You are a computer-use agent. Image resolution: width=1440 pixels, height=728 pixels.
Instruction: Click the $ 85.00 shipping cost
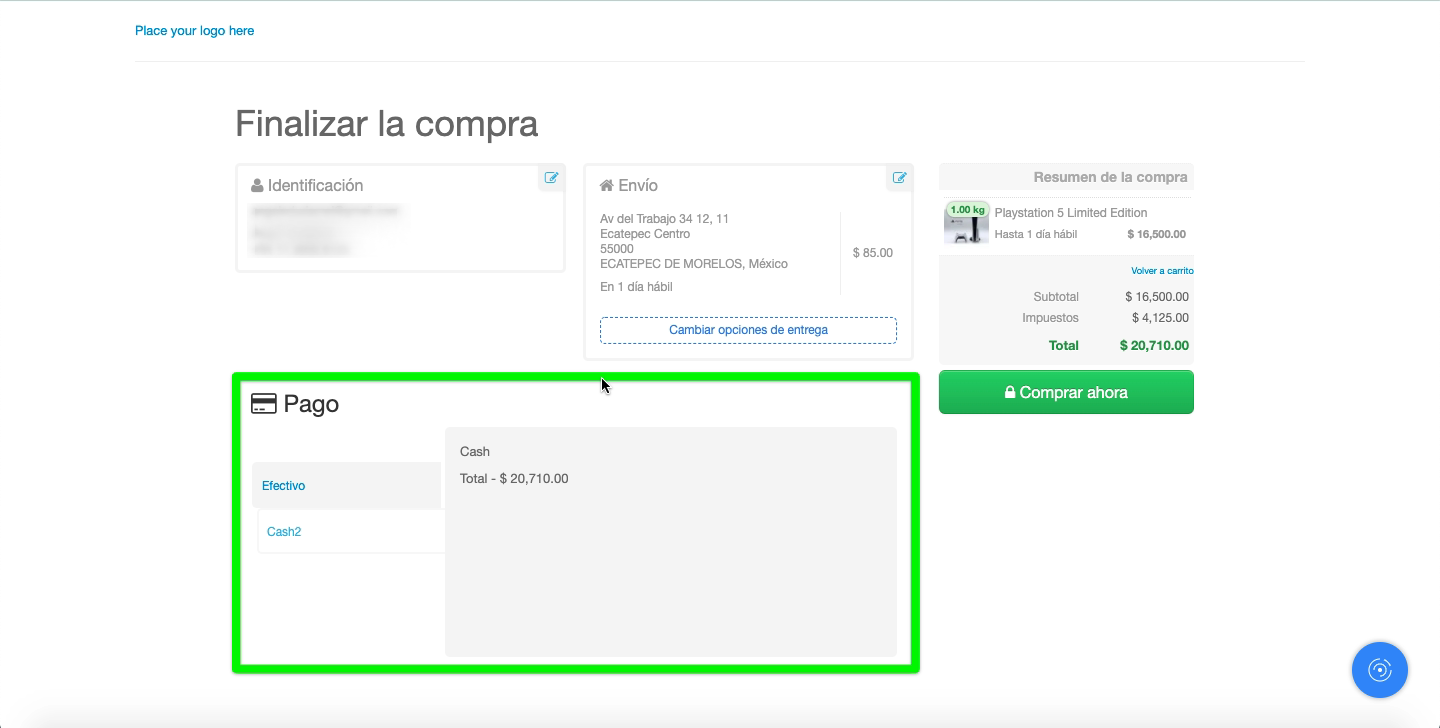point(873,253)
